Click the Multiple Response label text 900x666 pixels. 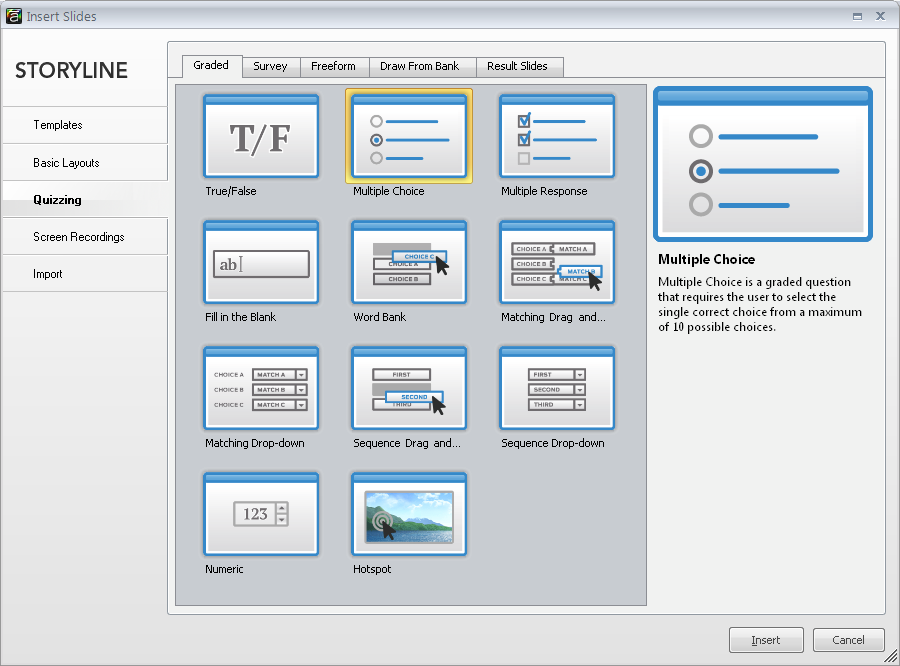[544, 191]
